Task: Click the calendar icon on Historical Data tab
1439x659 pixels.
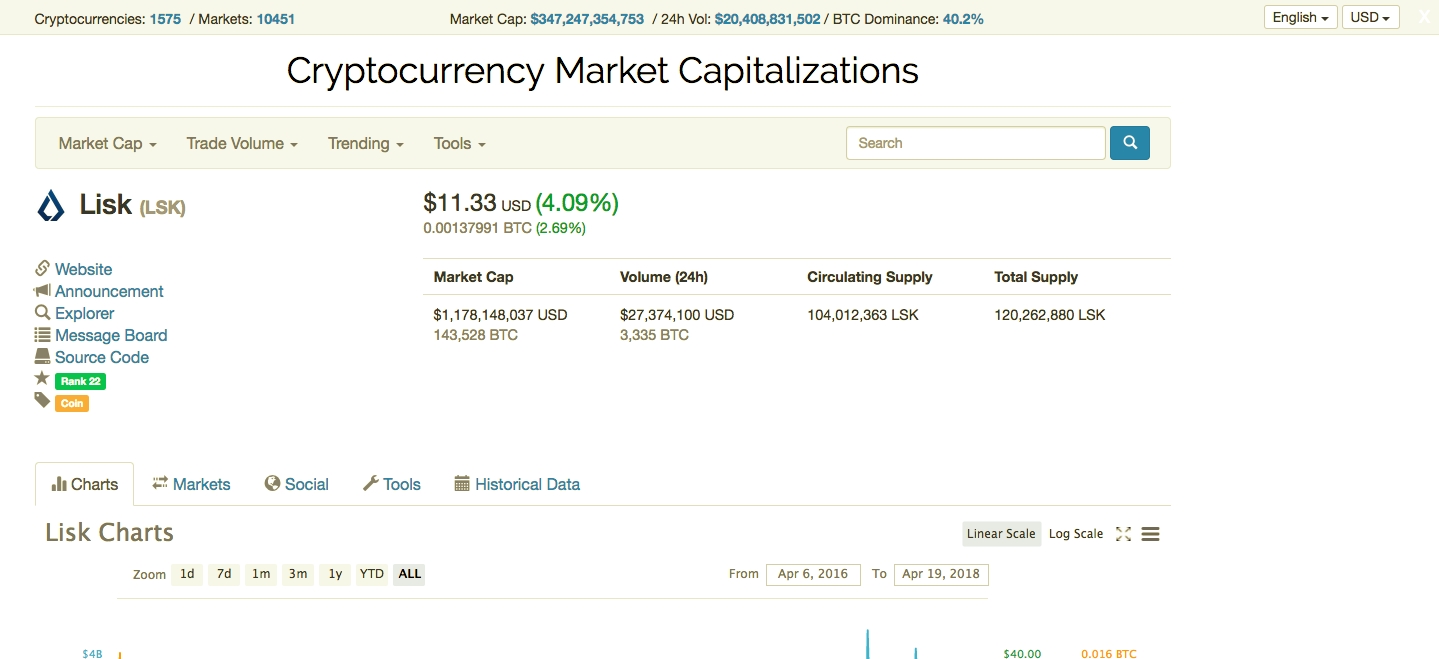Action: tap(462, 484)
